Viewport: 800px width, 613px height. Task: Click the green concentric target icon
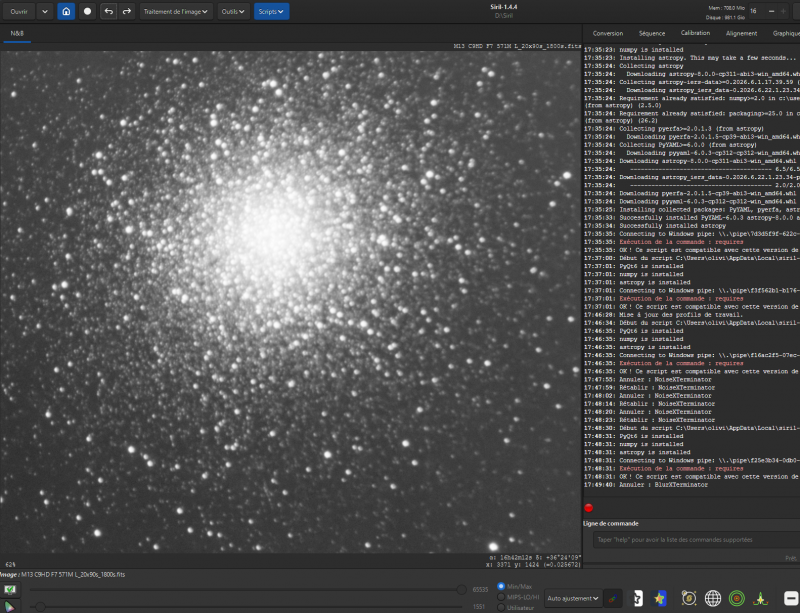point(737,598)
